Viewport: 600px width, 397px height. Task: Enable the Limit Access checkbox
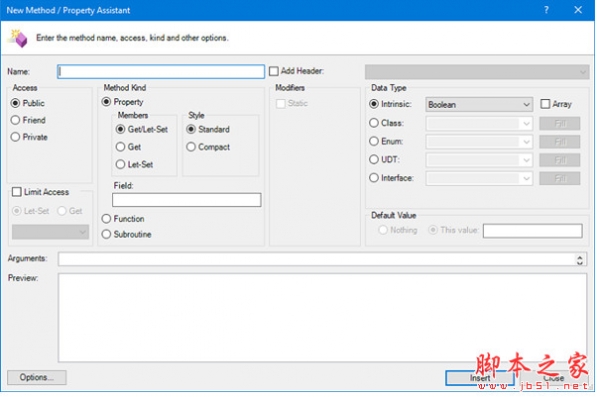pos(17,192)
